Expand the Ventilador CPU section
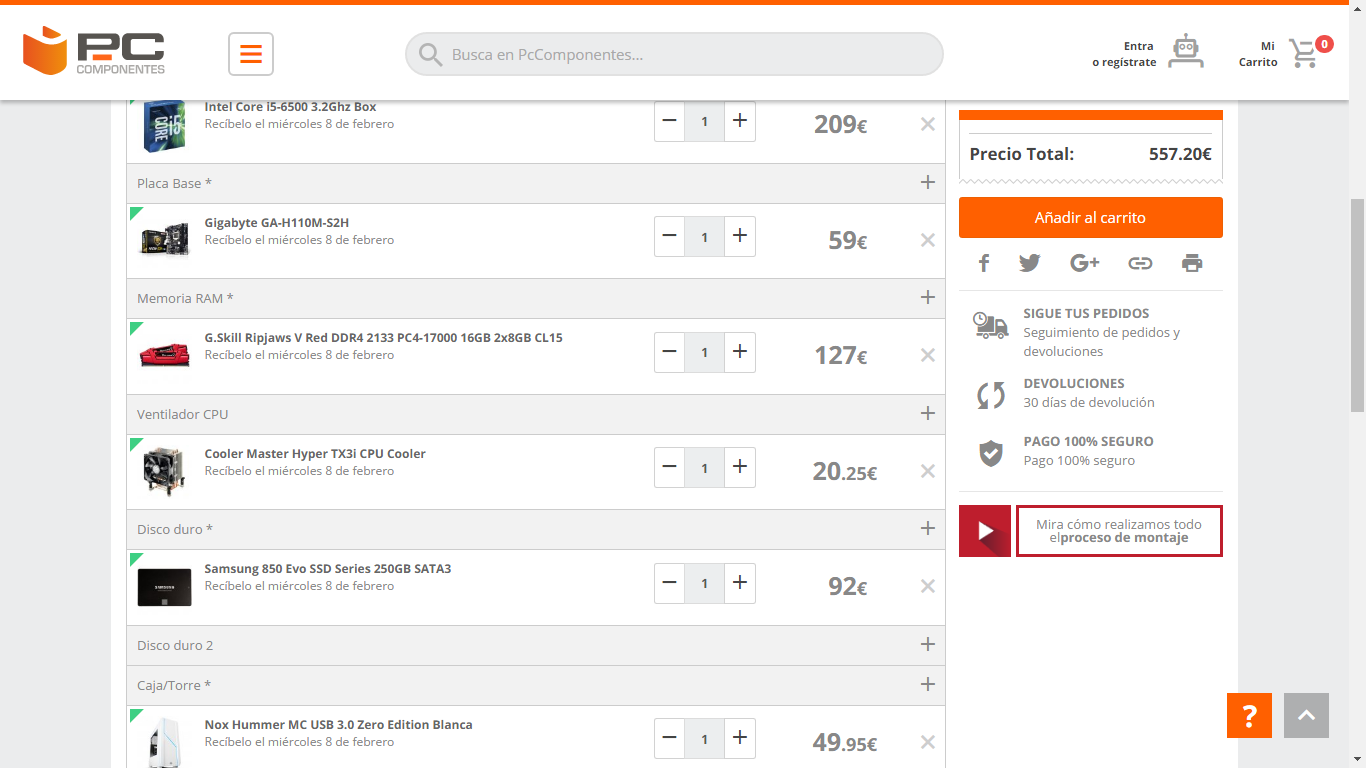The image size is (1366, 768). point(928,413)
